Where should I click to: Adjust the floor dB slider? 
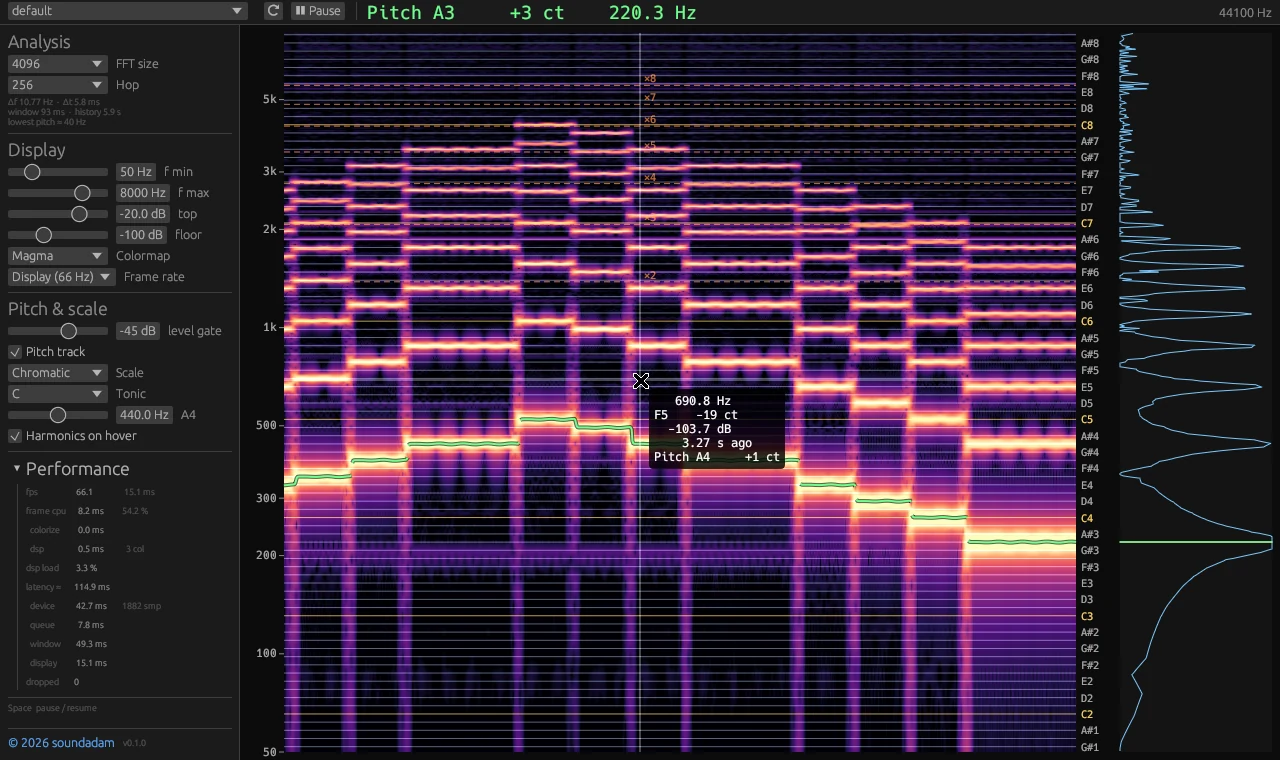pyautogui.click(x=58, y=235)
